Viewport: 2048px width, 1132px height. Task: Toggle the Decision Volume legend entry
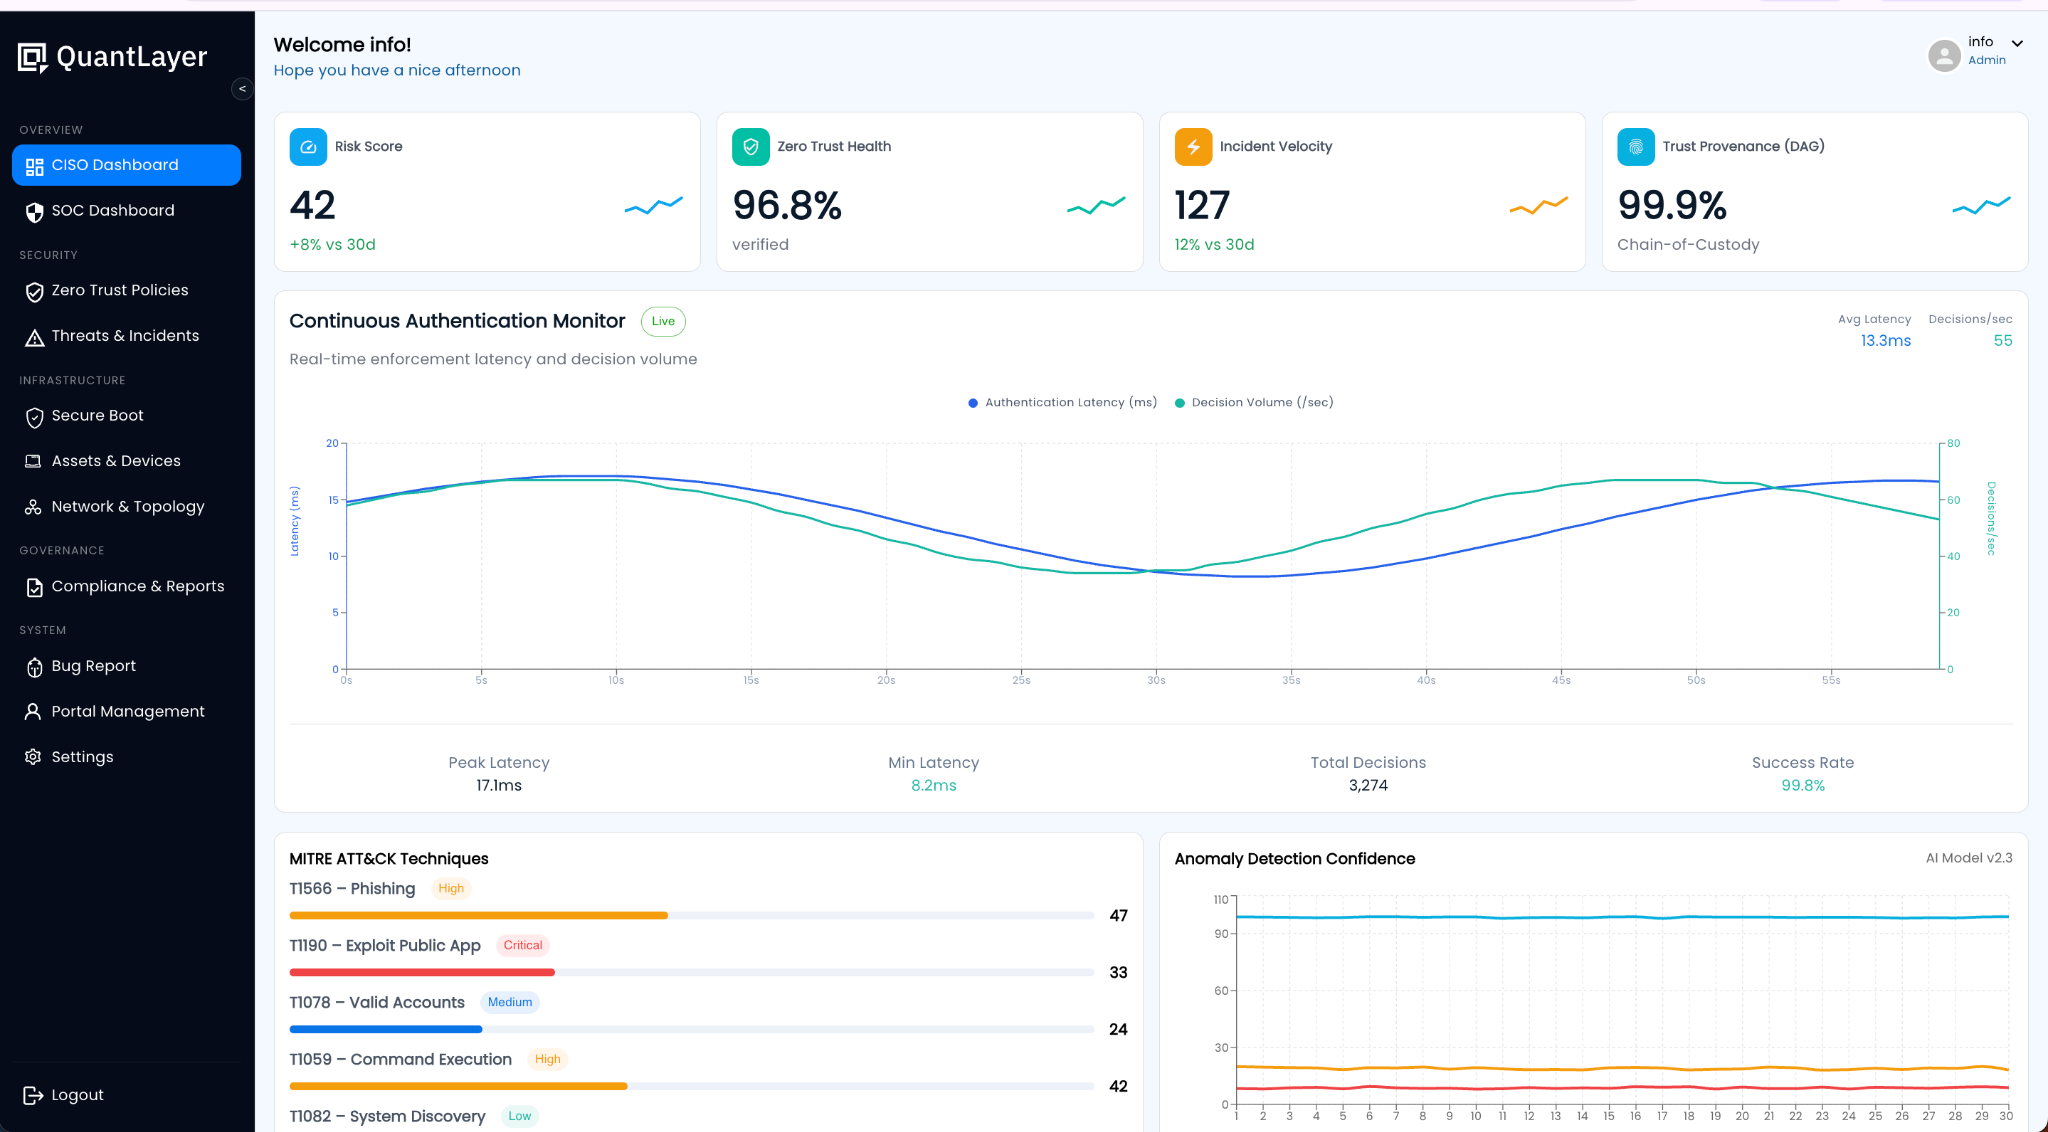point(1254,402)
